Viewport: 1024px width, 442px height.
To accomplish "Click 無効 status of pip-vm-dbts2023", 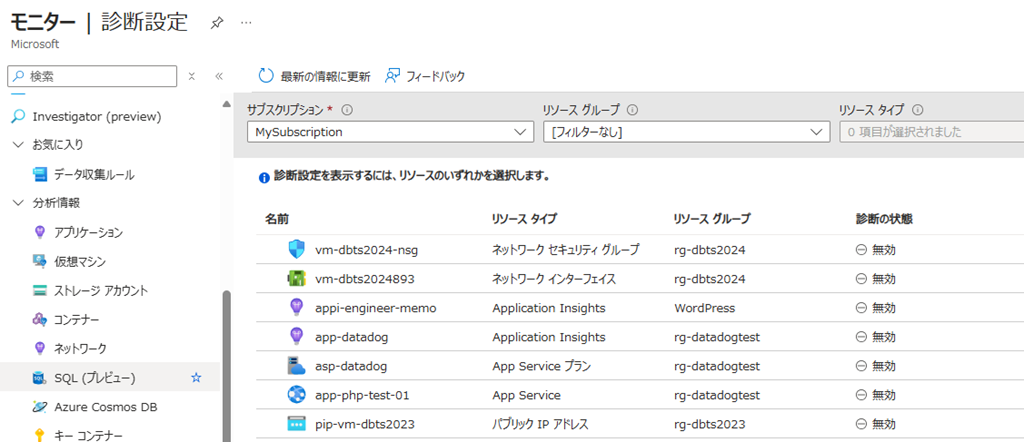I will [875, 424].
